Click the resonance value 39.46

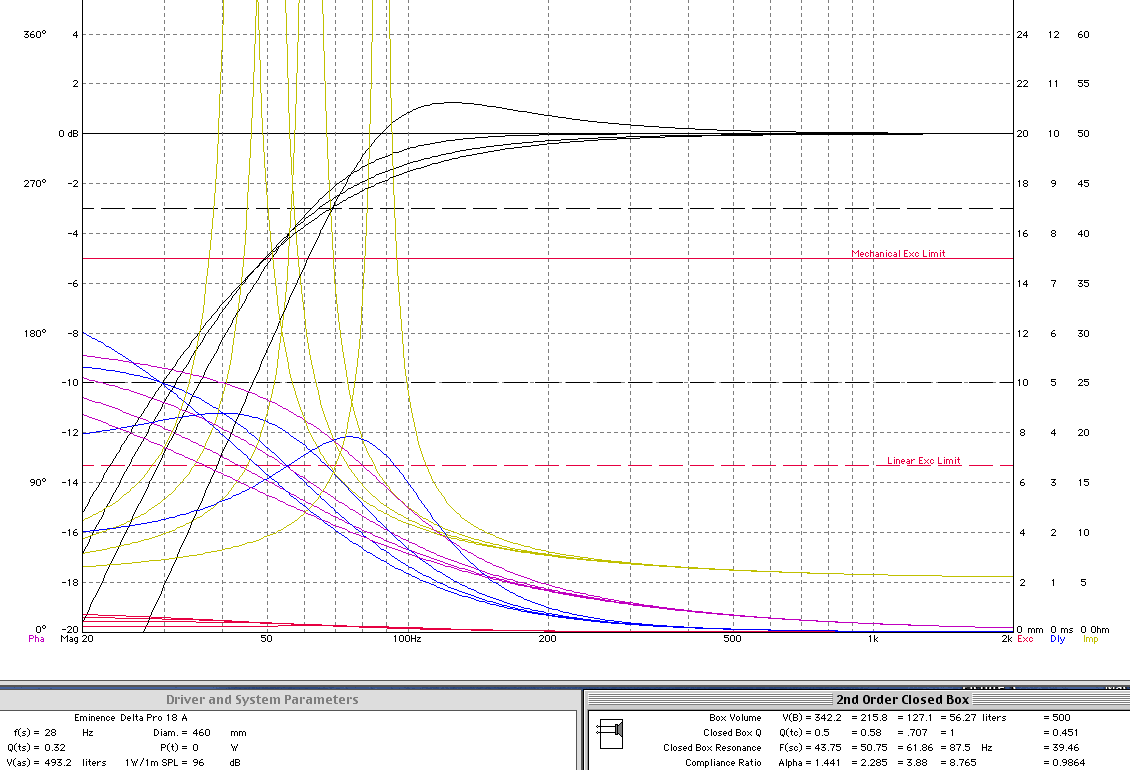coord(1066,748)
